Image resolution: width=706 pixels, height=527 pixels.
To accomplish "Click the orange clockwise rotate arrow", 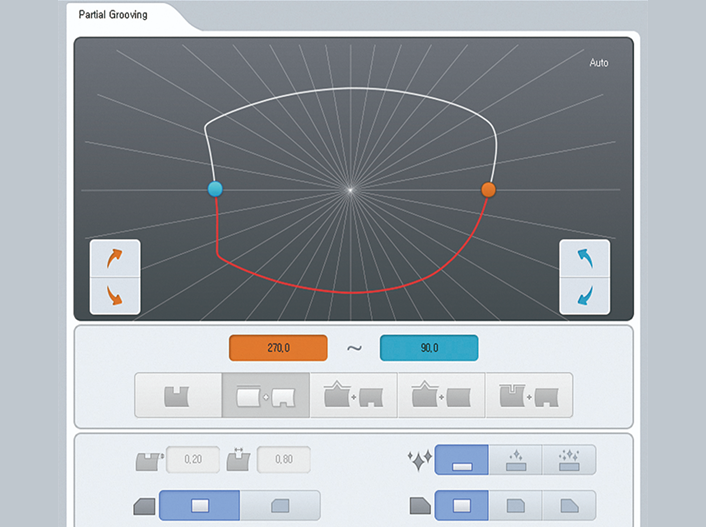I will [115, 259].
